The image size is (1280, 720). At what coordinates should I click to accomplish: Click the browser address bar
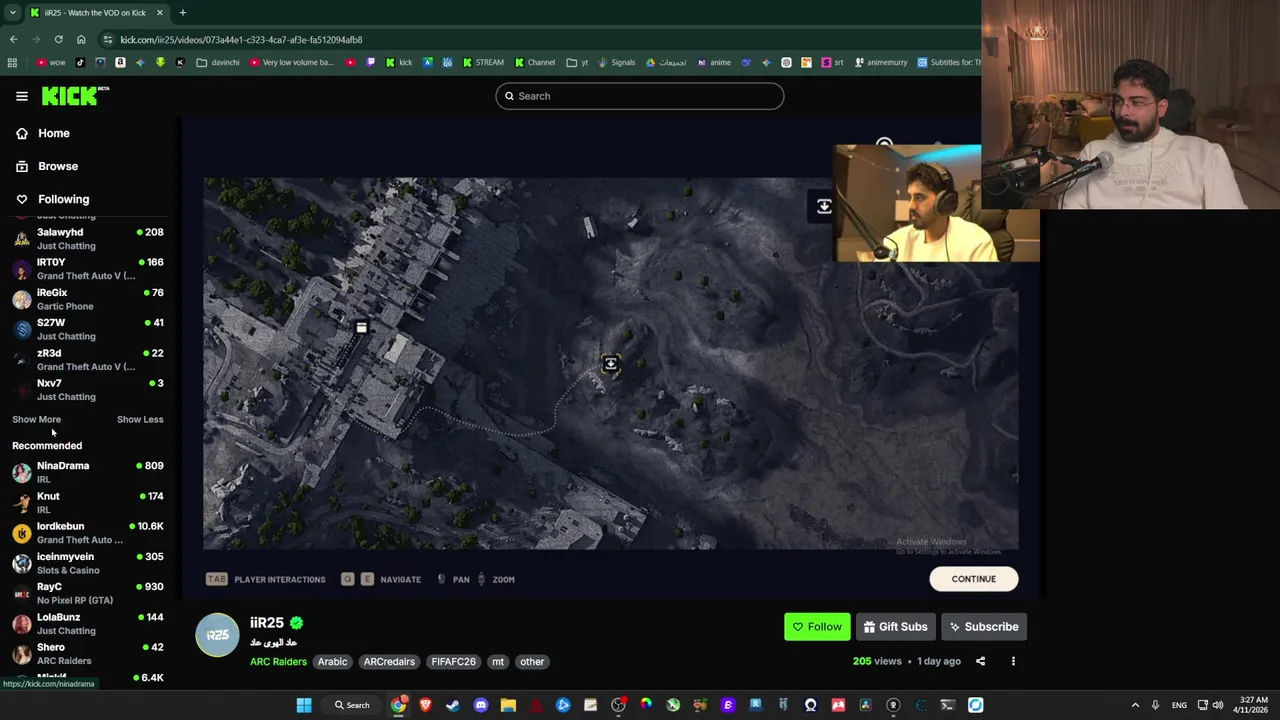pos(540,40)
